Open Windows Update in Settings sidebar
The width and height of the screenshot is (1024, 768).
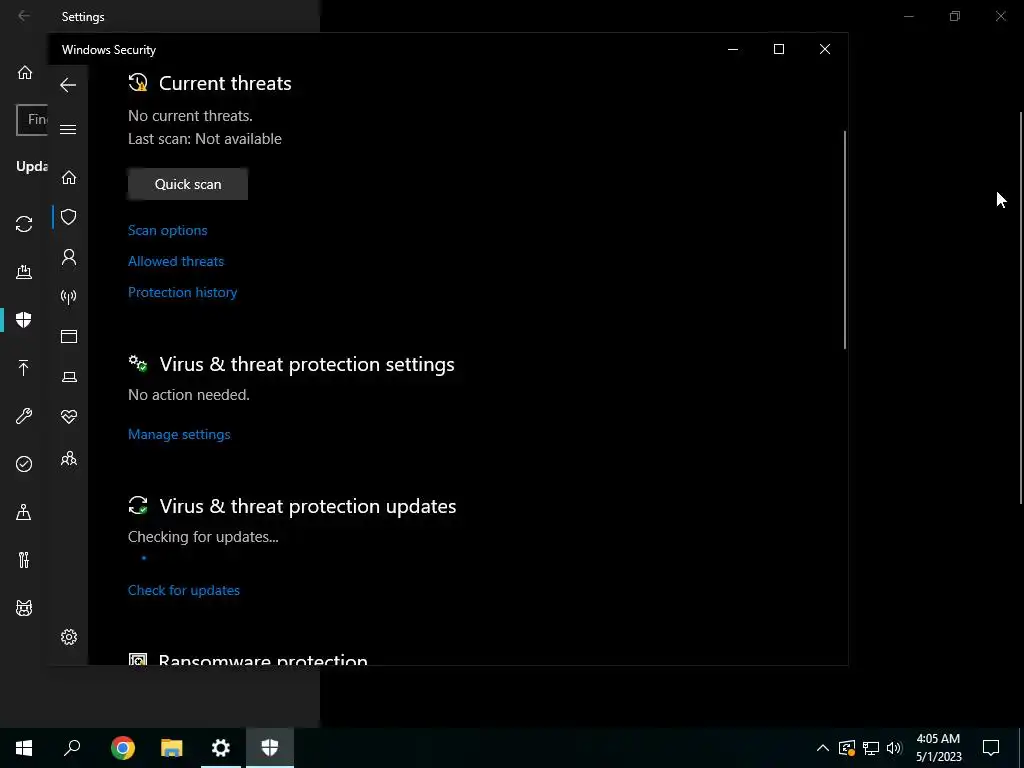(x=24, y=224)
